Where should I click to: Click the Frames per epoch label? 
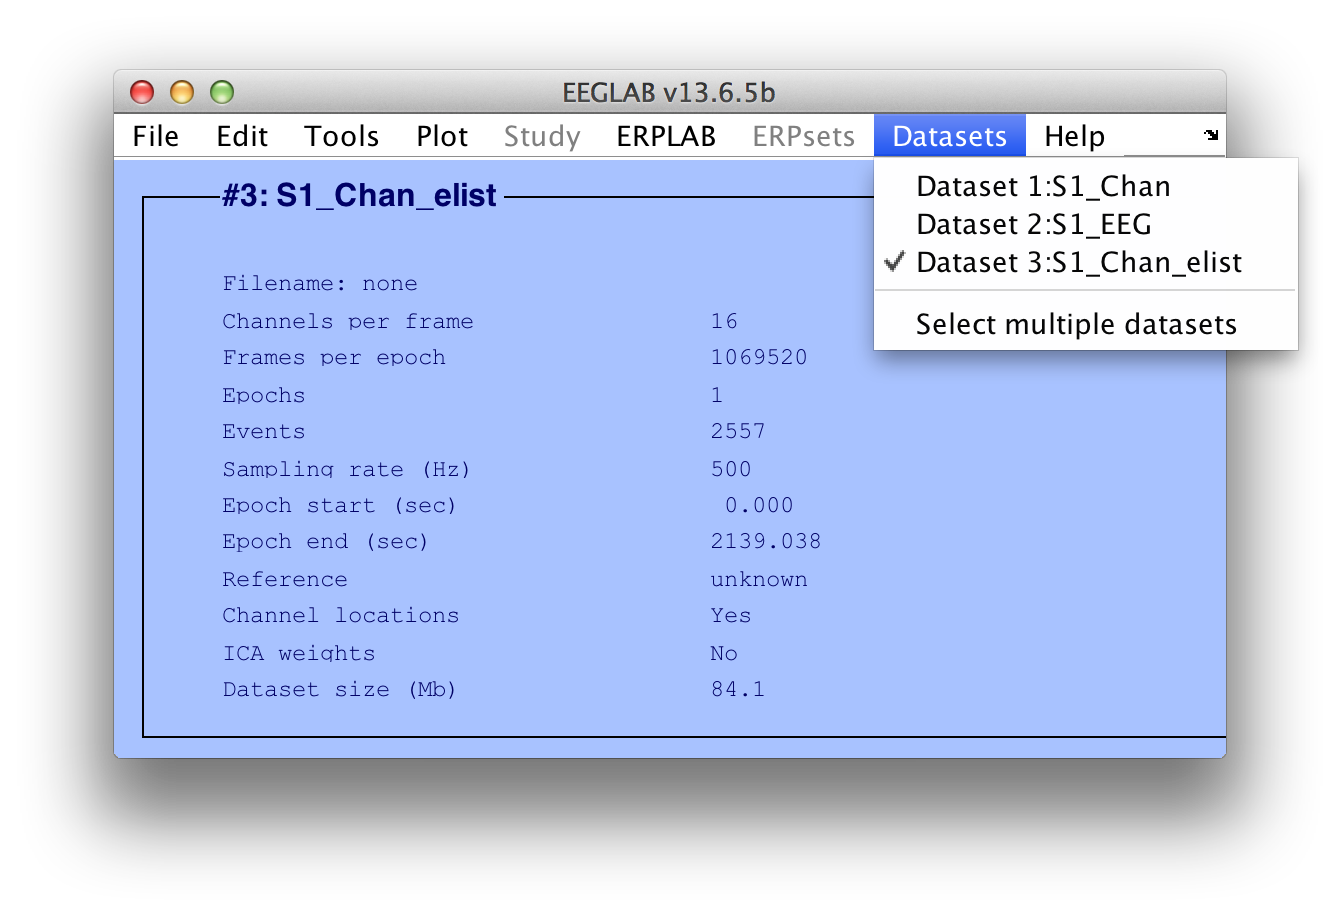coord(334,358)
